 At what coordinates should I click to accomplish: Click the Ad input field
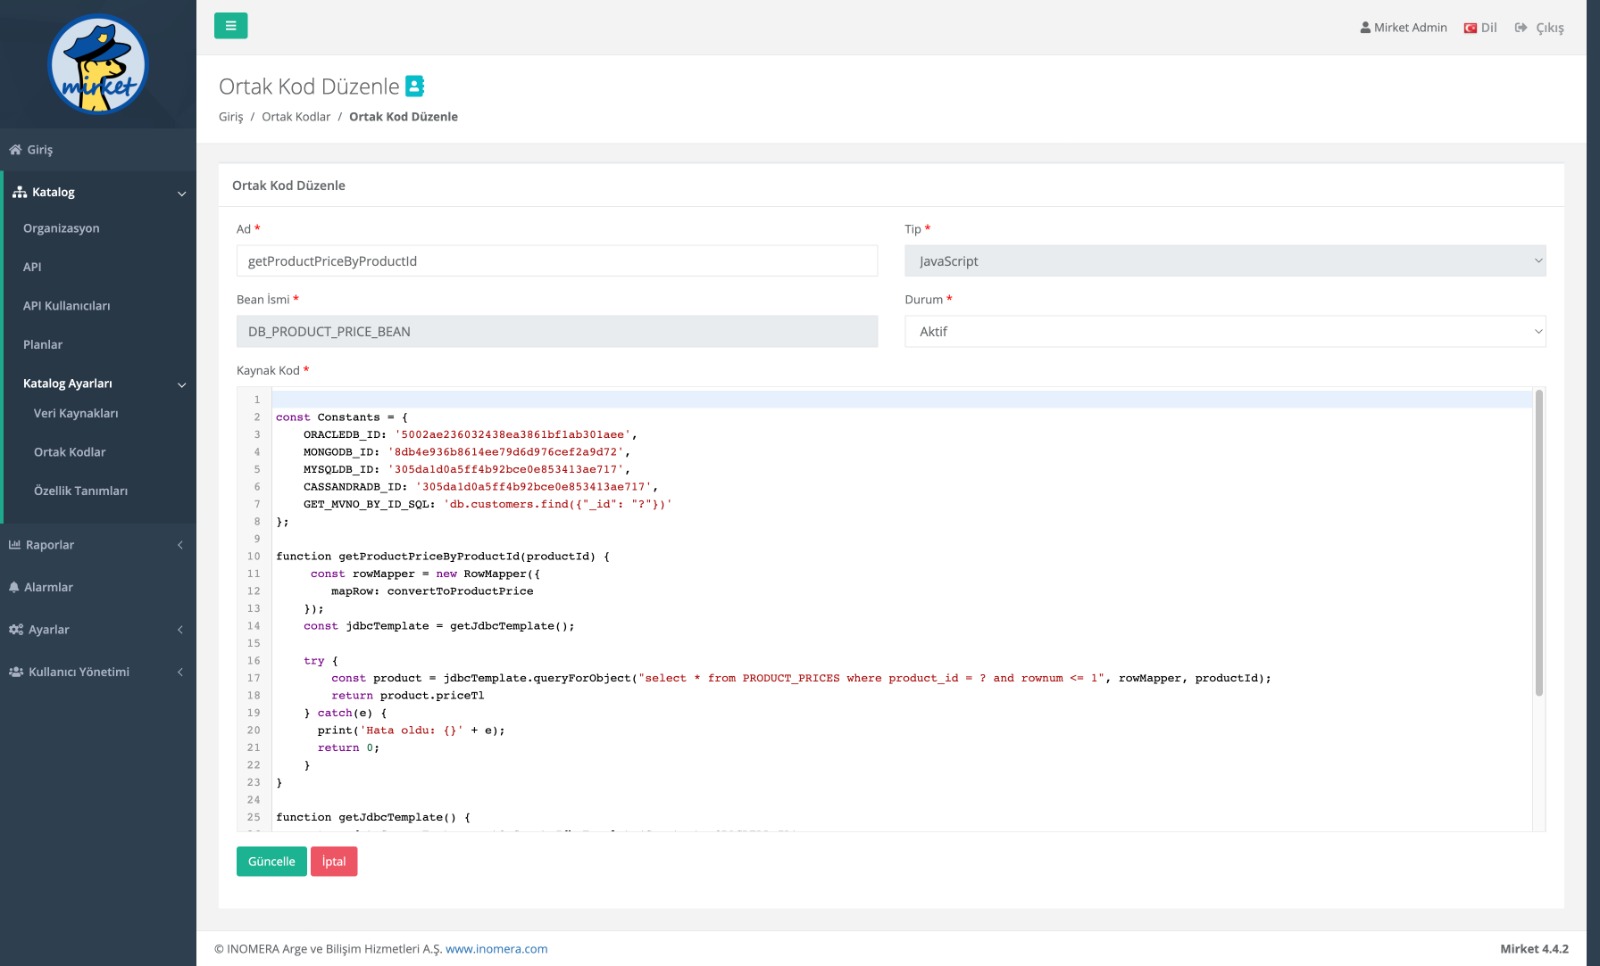(x=557, y=261)
